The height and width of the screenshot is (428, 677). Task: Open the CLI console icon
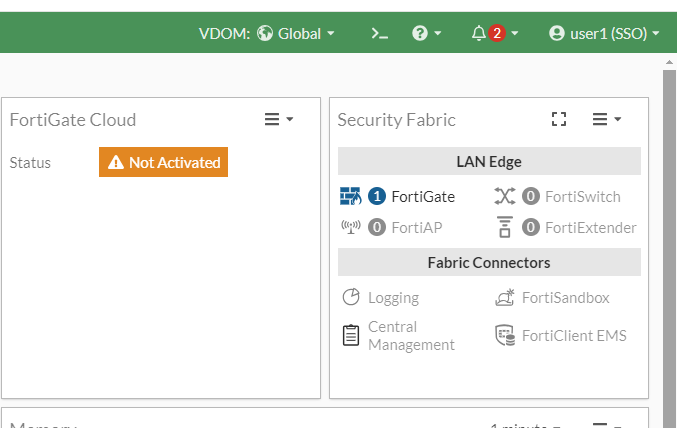pyautogui.click(x=379, y=33)
